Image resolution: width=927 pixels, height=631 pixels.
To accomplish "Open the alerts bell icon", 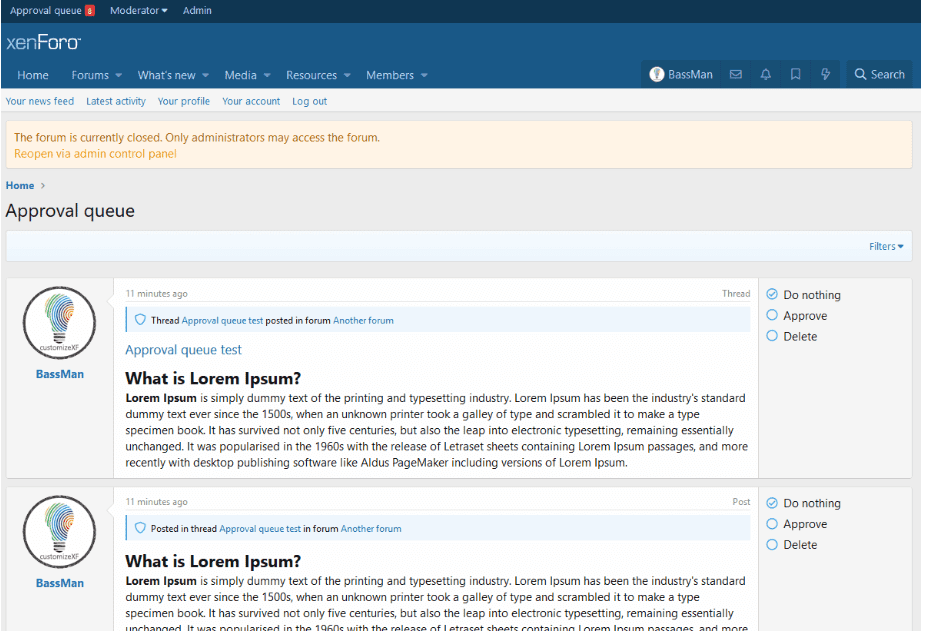I will coord(766,75).
